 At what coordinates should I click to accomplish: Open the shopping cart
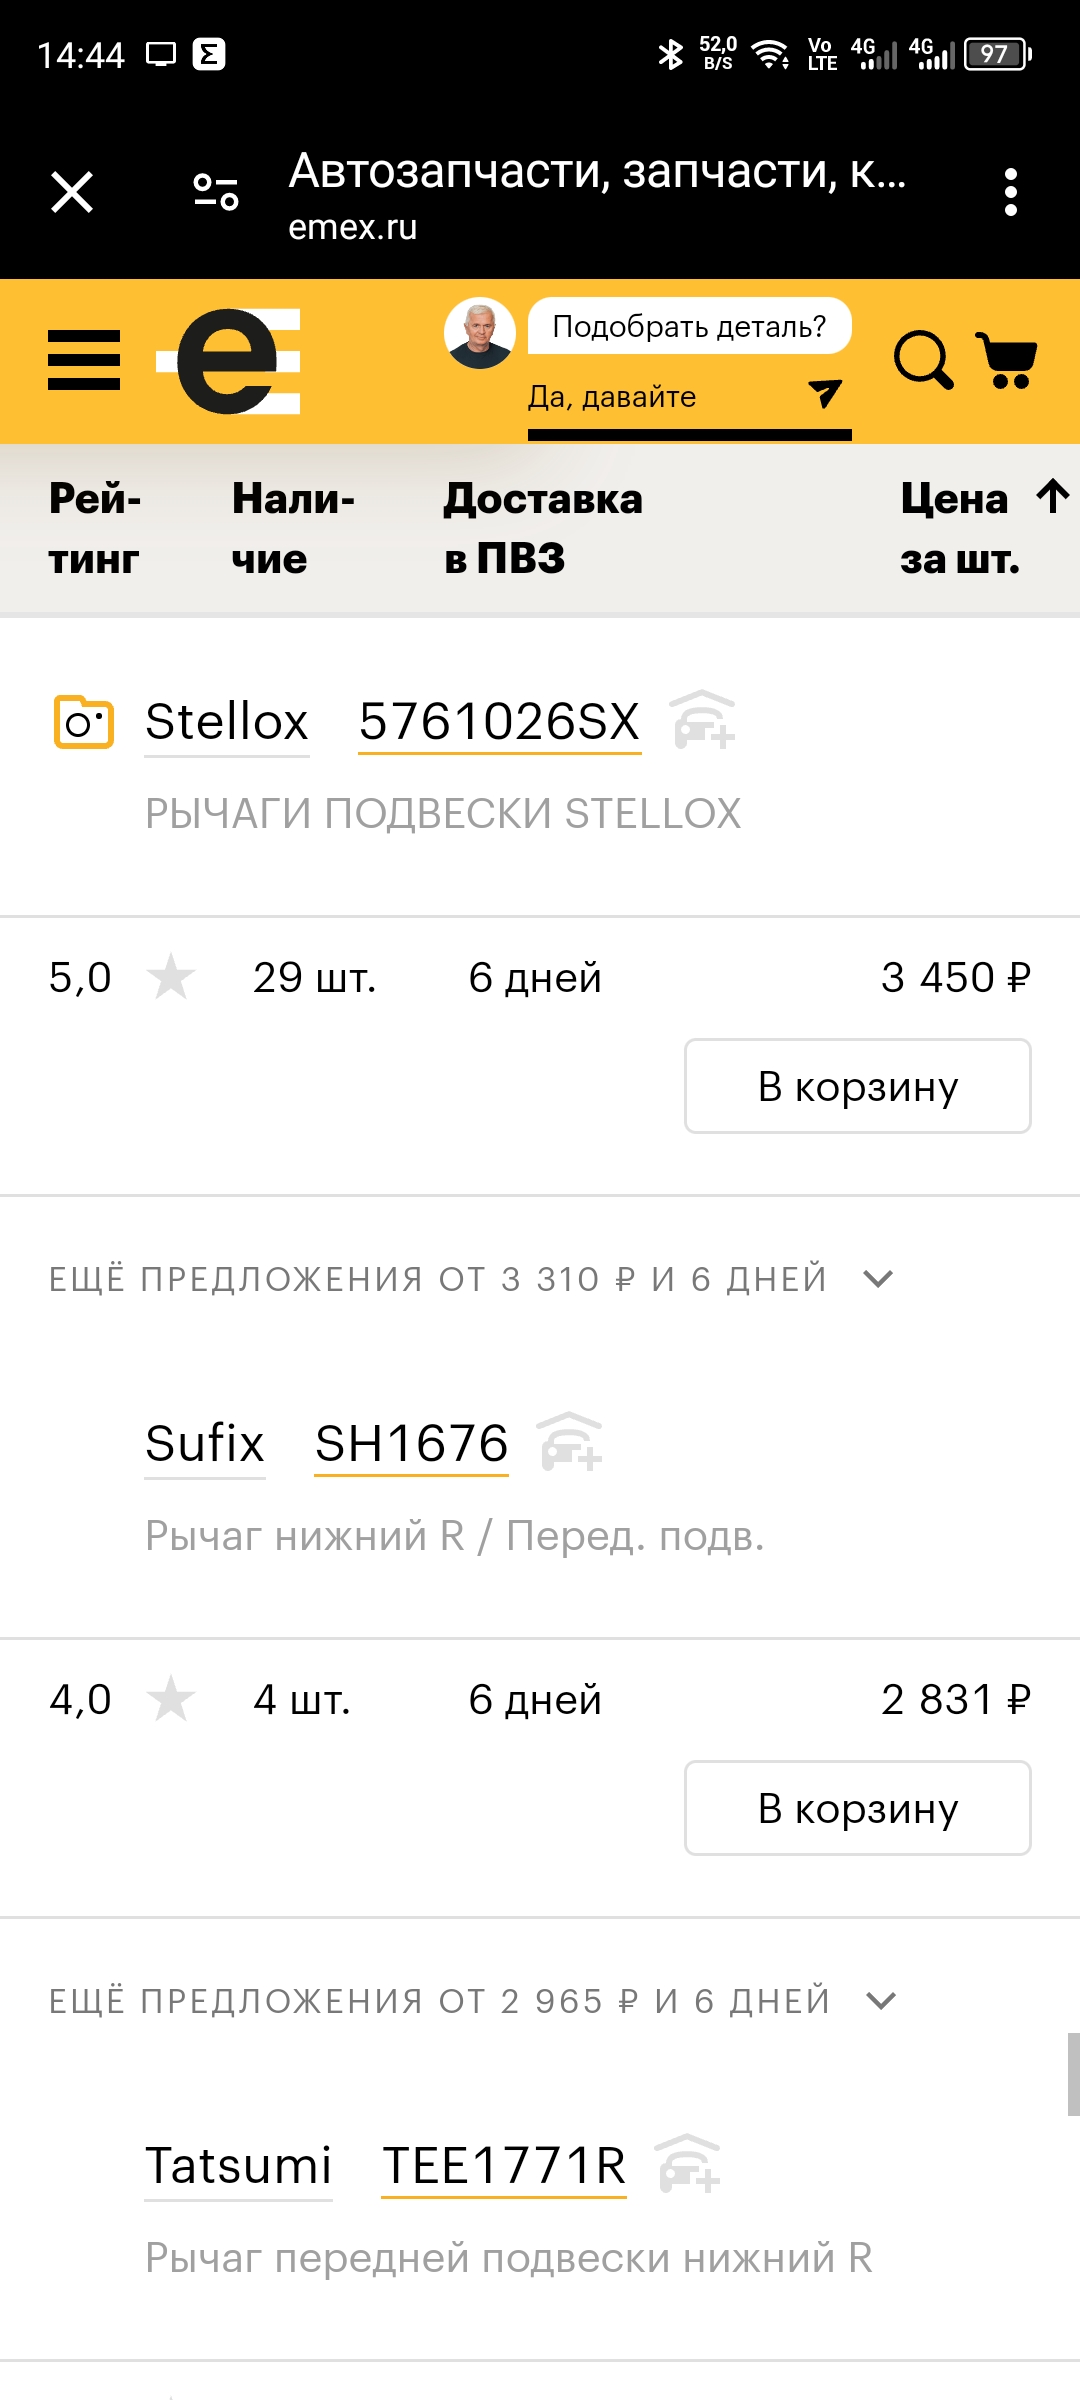pos(1007,360)
